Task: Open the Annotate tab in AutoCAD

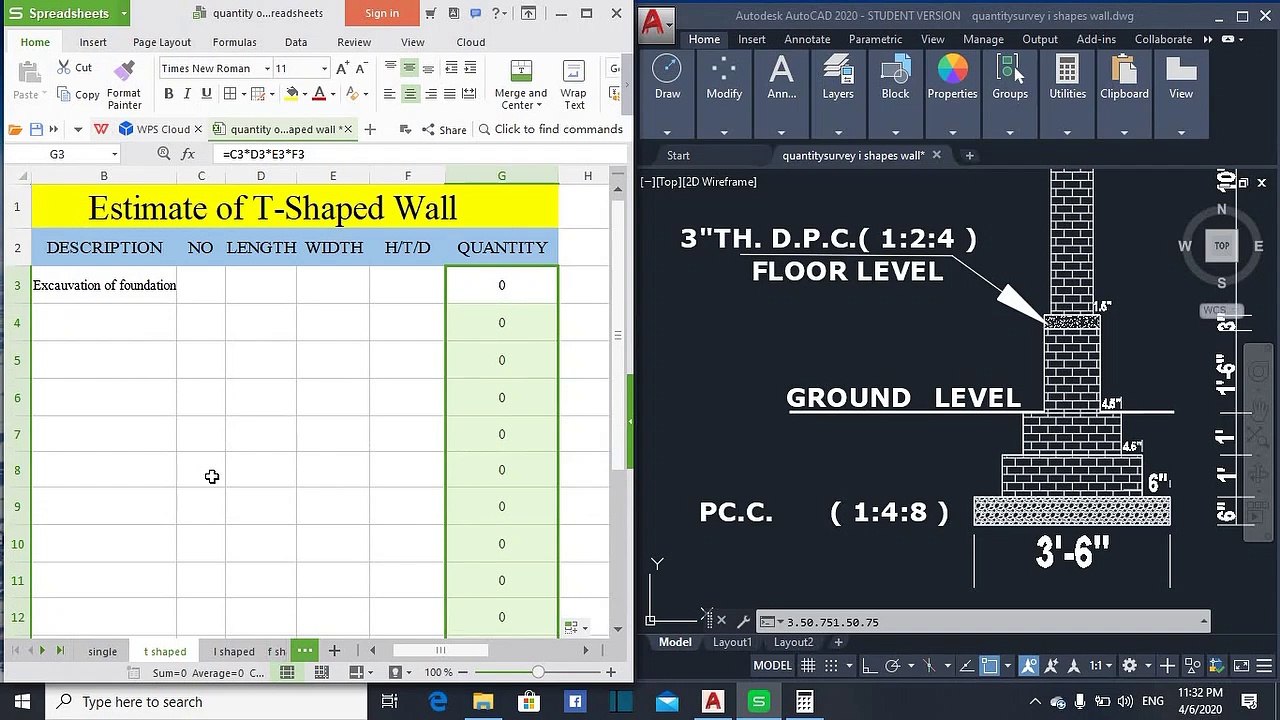Action: click(x=807, y=39)
